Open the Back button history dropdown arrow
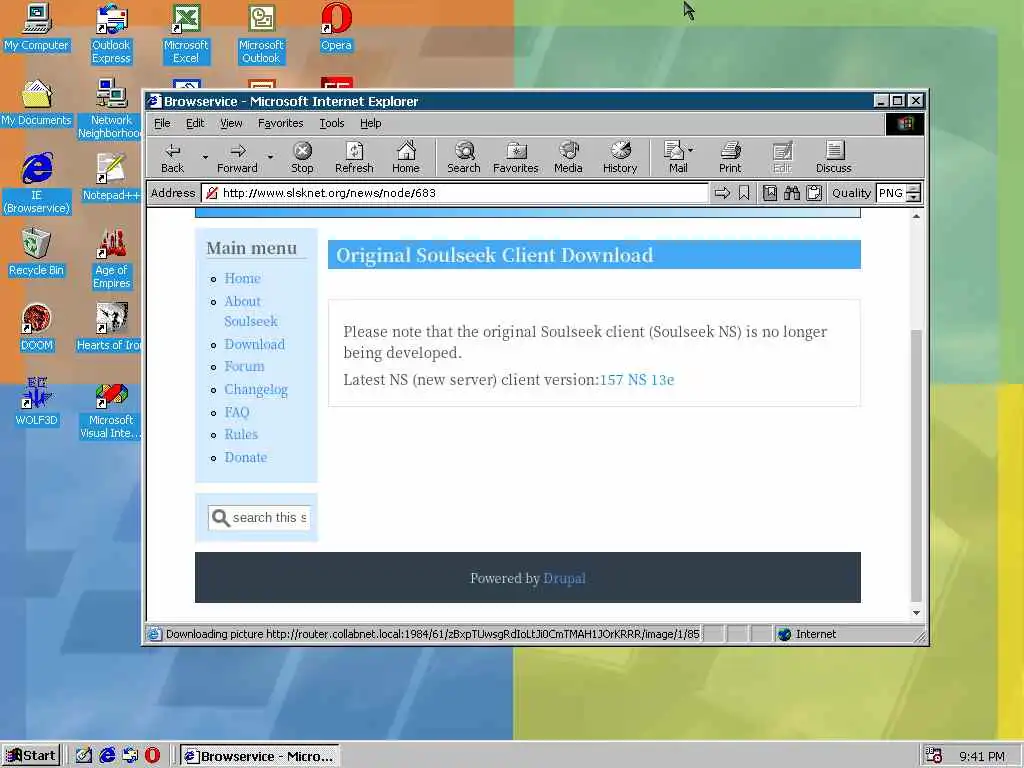The height and width of the screenshot is (768, 1024). (205, 157)
